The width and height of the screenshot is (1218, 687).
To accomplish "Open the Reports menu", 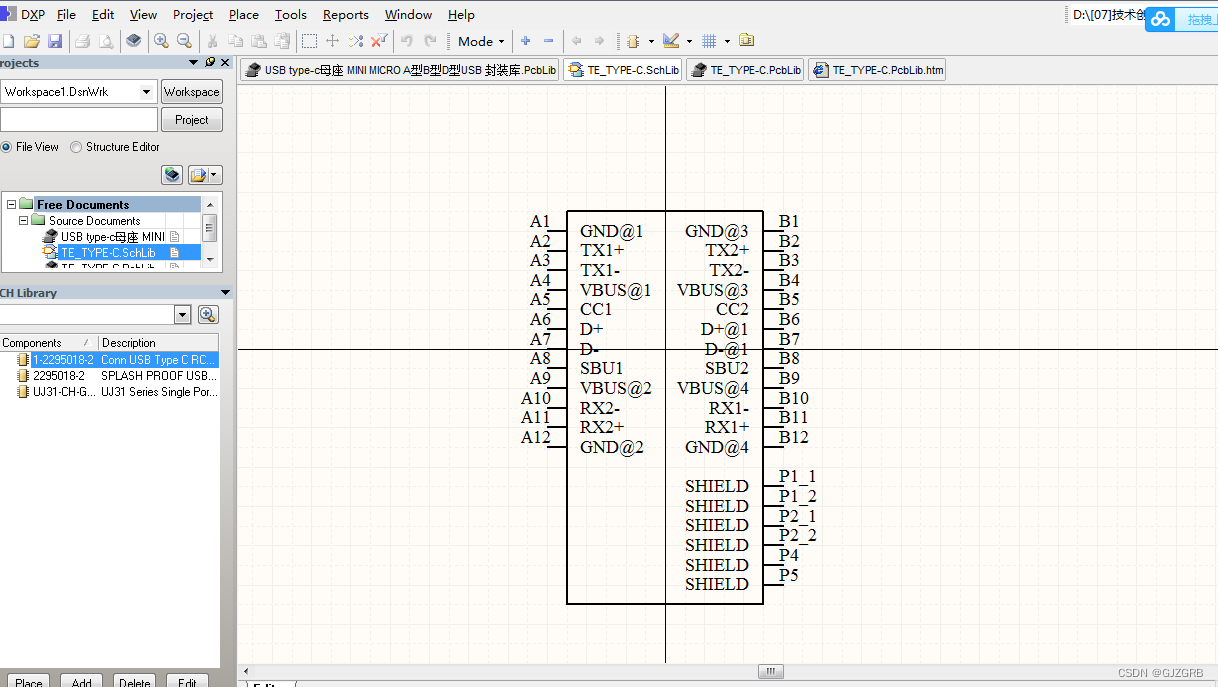I will point(345,14).
